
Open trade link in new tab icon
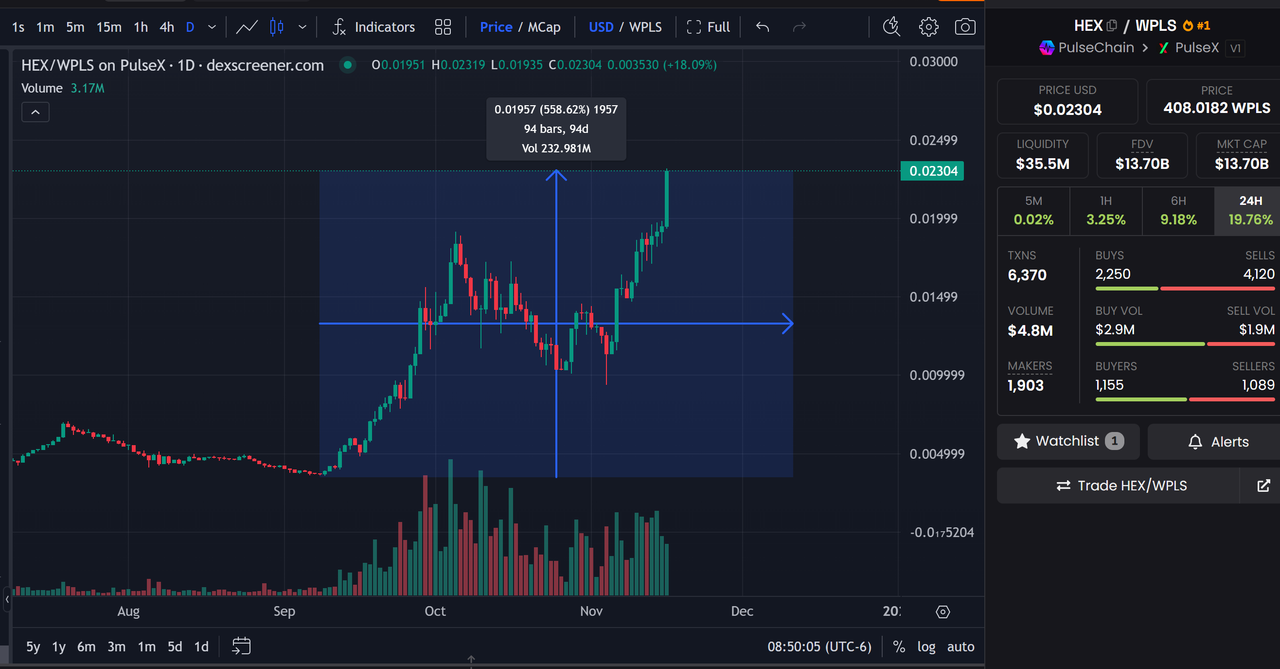point(1262,485)
